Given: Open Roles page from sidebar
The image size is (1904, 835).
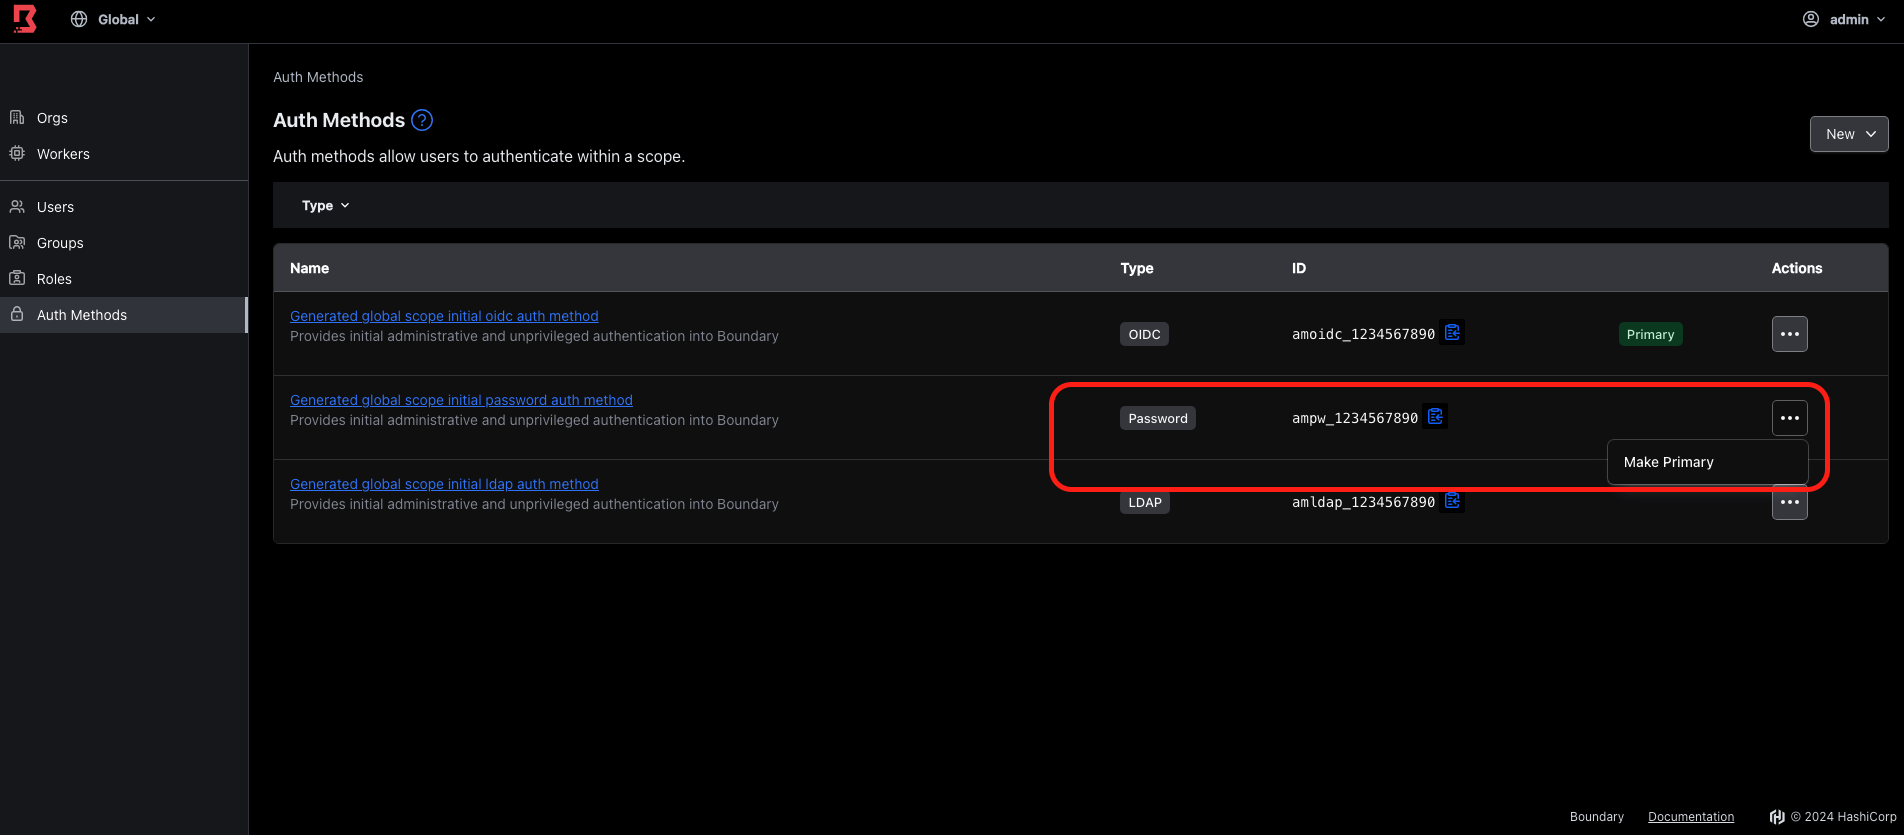Looking at the screenshot, I should pos(54,279).
